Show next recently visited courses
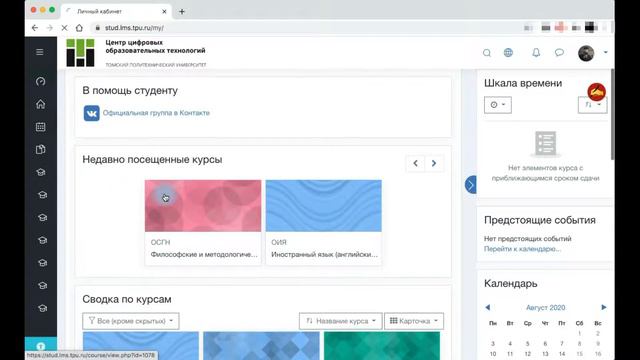The width and height of the screenshot is (640, 360). (434, 163)
